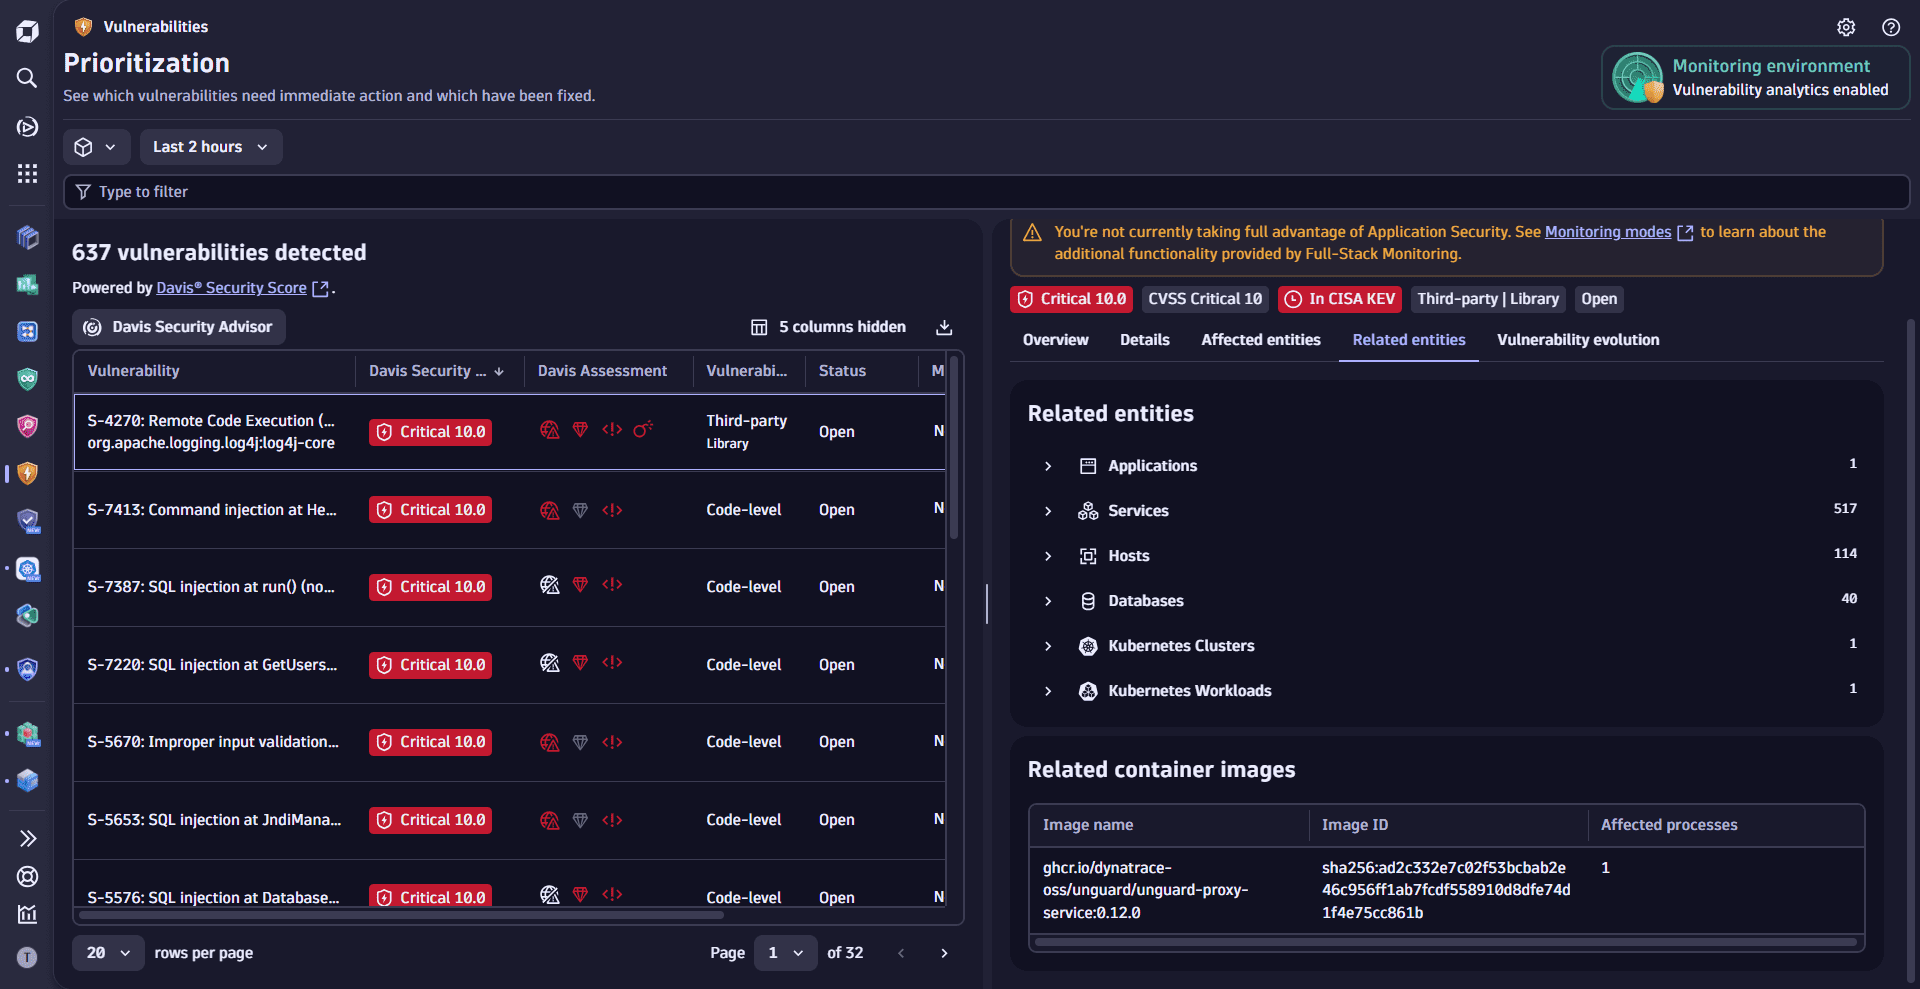Click the play/workflow icon in sidebar

click(x=27, y=127)
